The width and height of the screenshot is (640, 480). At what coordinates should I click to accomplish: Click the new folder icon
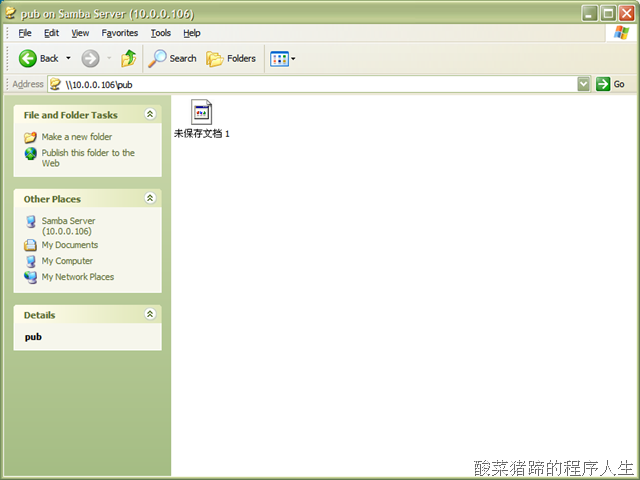(30, 137)
